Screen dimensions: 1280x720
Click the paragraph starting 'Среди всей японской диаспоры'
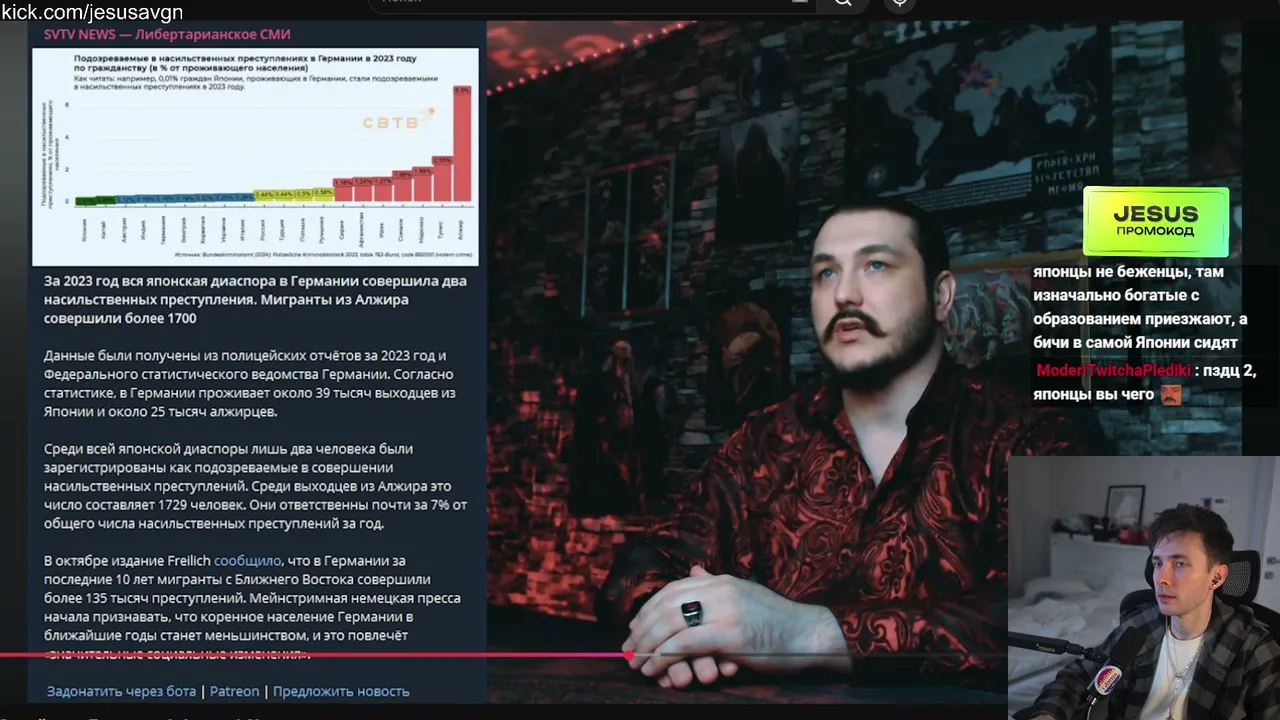point(256,486)
